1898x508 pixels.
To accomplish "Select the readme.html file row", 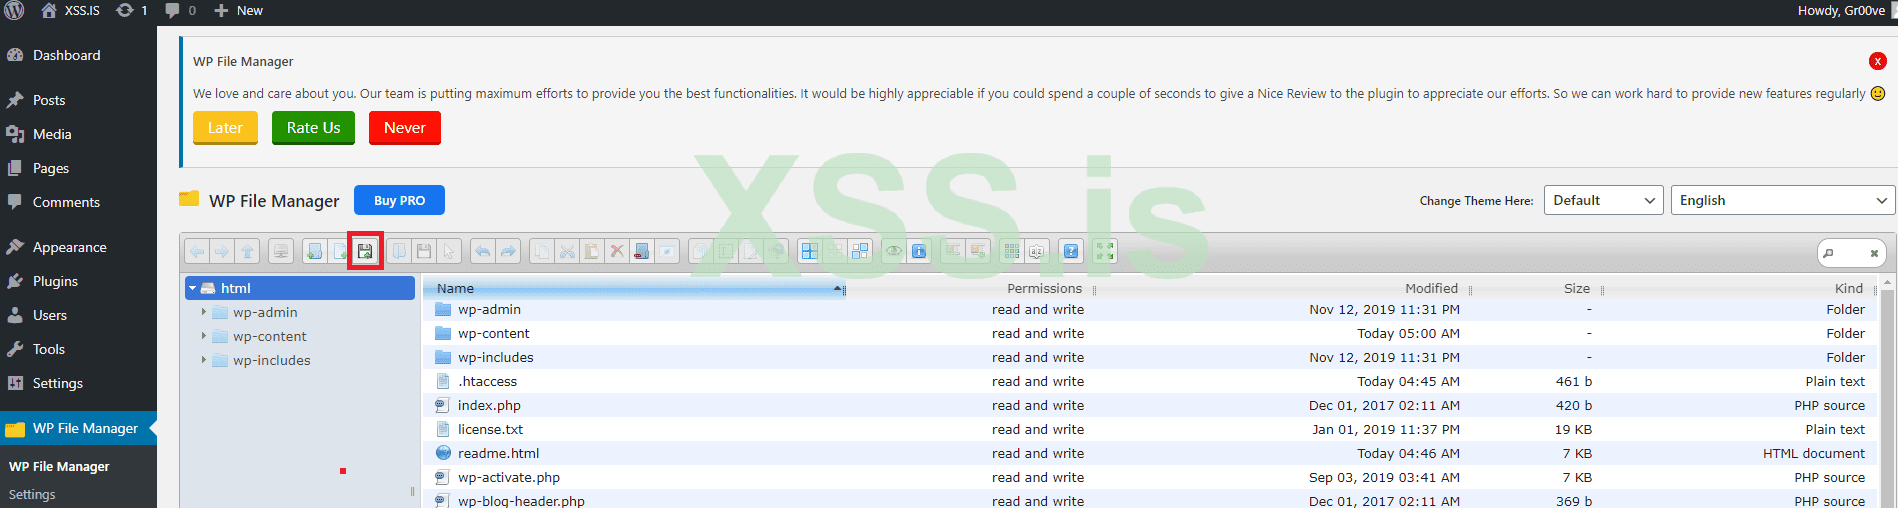I will (x=1150, y=453).
